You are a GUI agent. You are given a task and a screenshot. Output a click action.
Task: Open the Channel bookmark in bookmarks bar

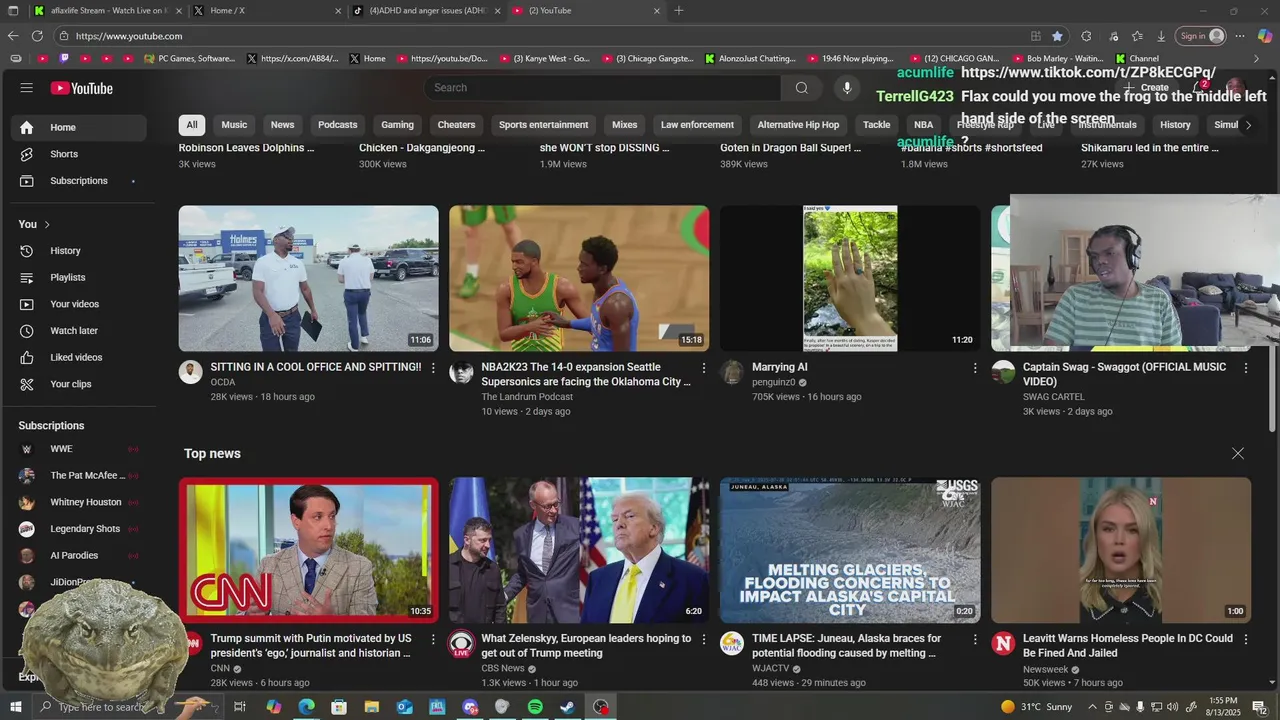pos(1138,58)
